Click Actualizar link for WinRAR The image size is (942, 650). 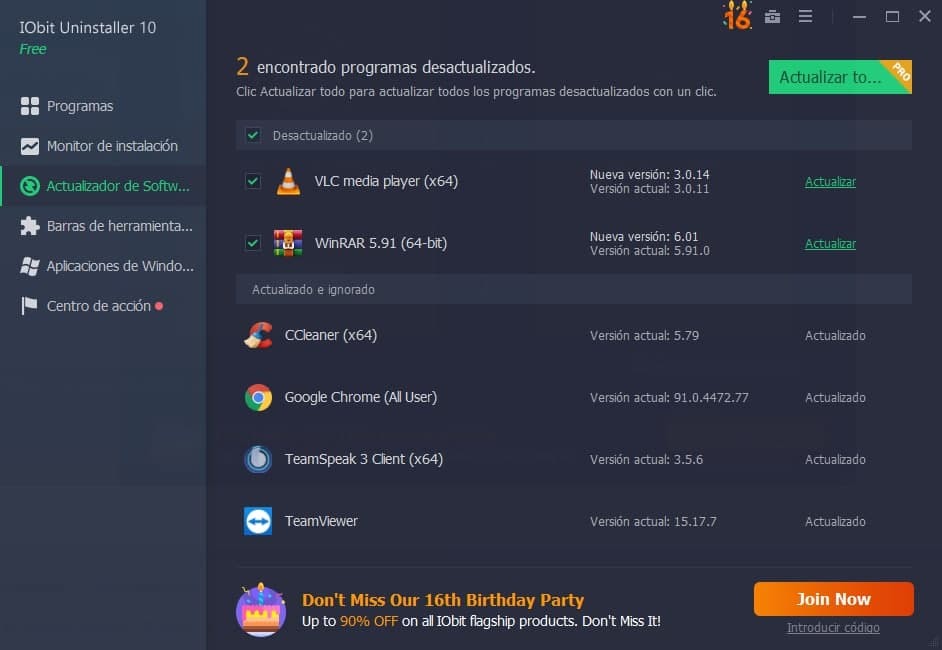point(830,243)
